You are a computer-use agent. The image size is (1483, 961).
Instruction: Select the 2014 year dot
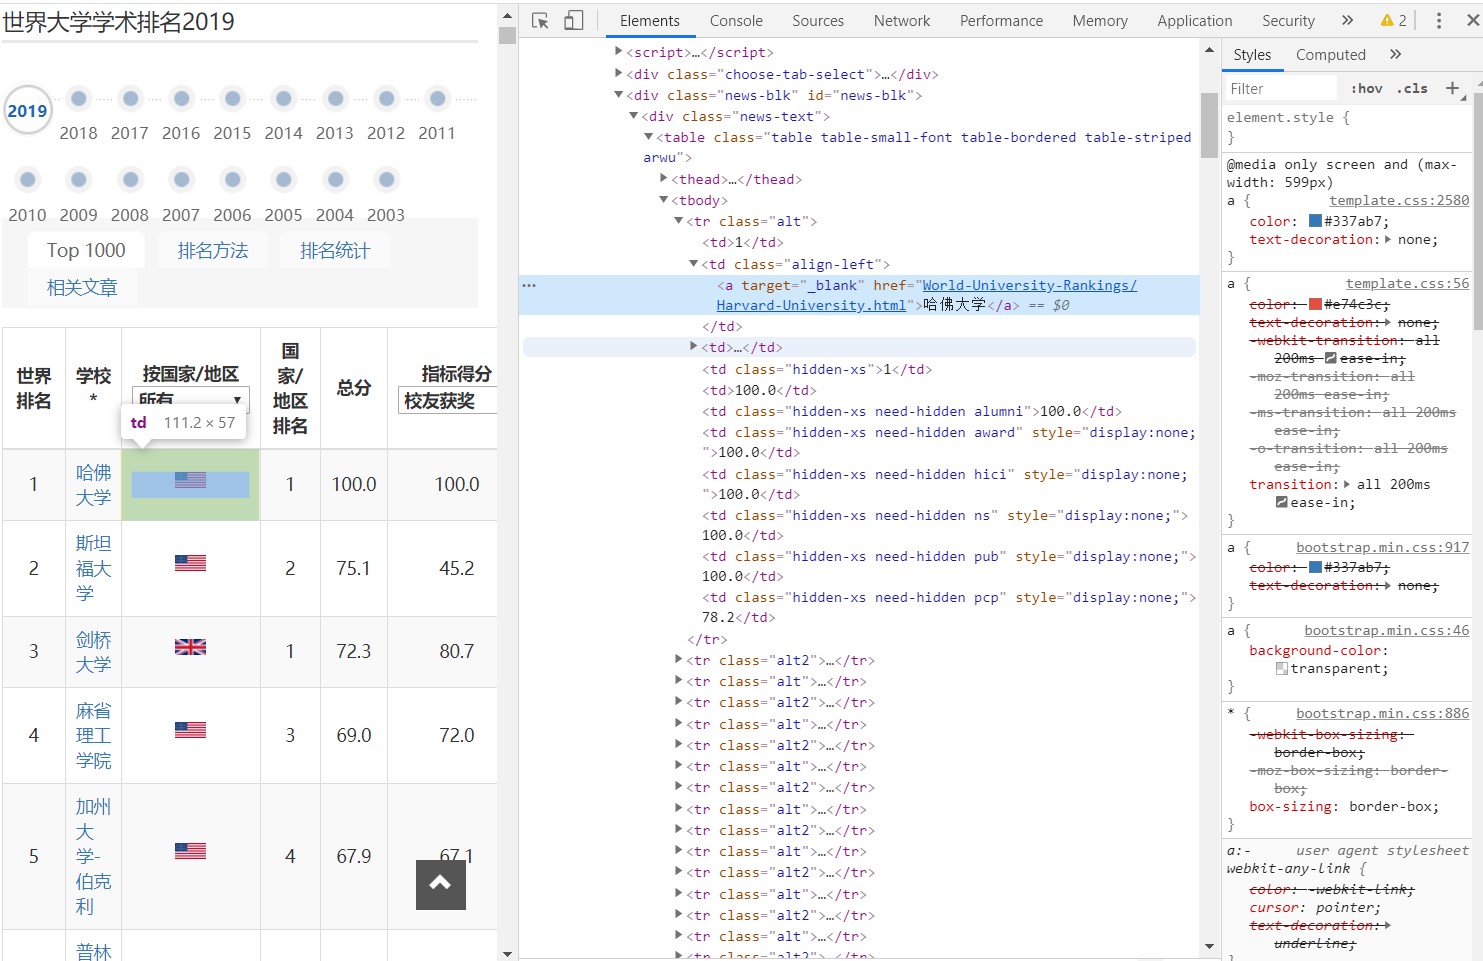pos(284,98)
